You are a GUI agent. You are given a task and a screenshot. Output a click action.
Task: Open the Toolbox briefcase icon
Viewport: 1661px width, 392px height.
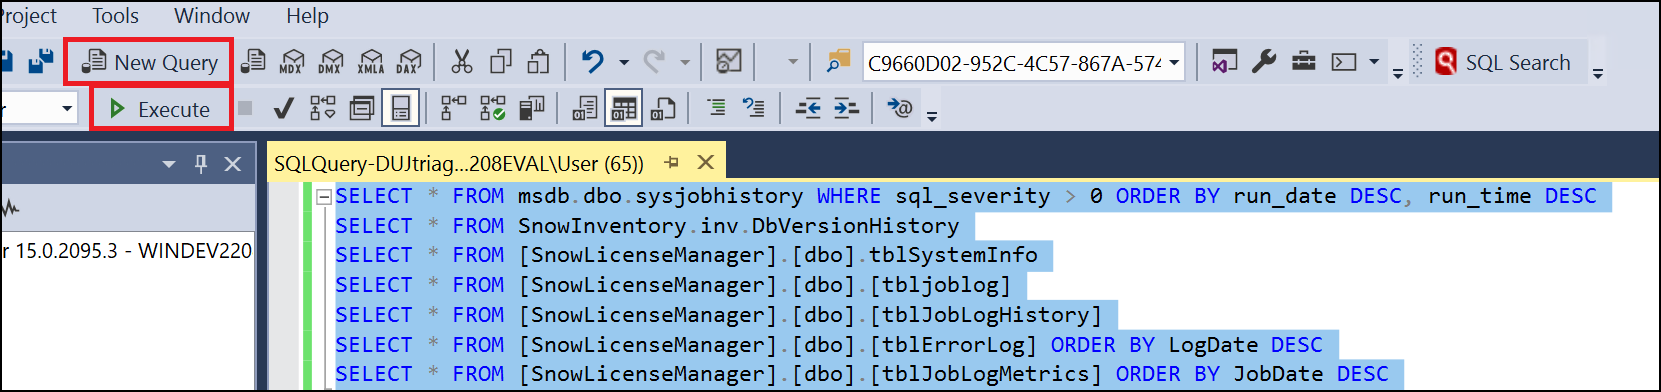[x=1304, y=62]
